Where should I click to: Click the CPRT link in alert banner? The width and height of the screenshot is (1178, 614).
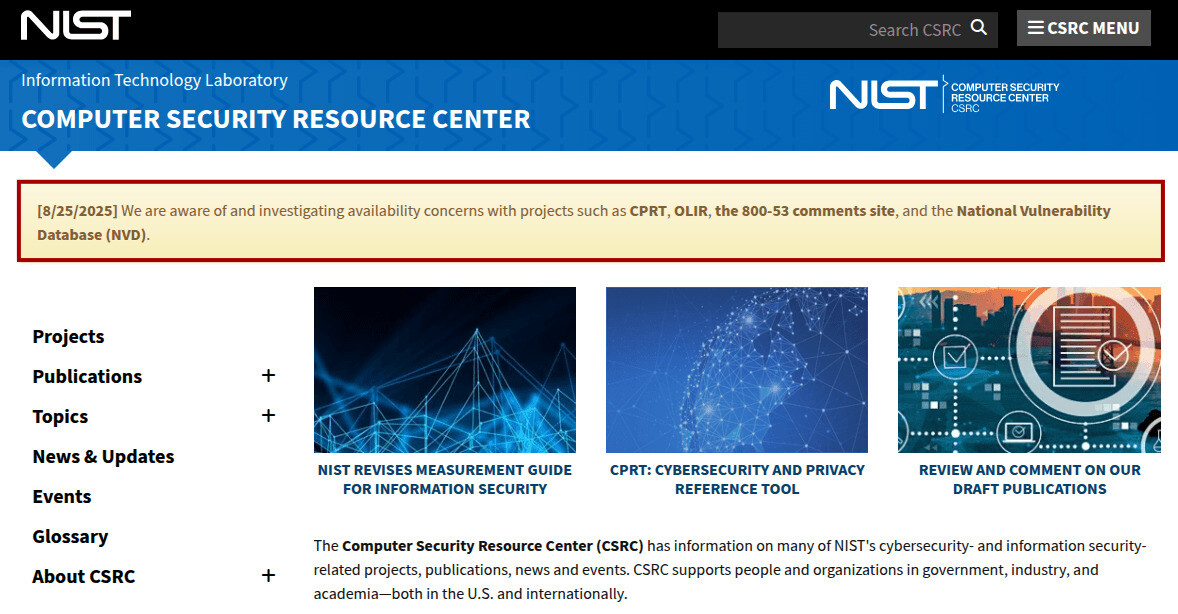(648, 211)
